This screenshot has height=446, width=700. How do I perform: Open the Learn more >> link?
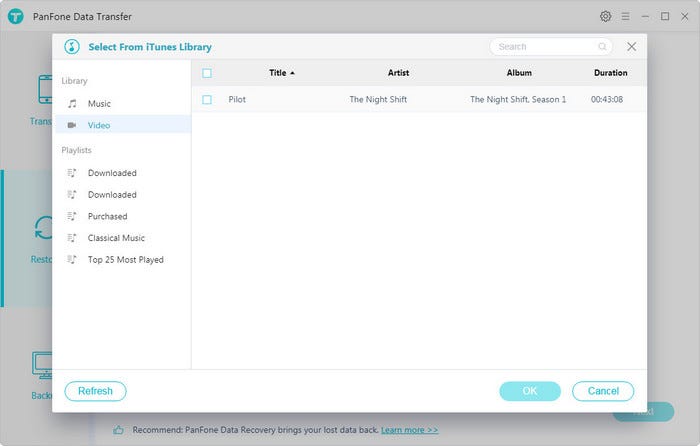point(409,430)
